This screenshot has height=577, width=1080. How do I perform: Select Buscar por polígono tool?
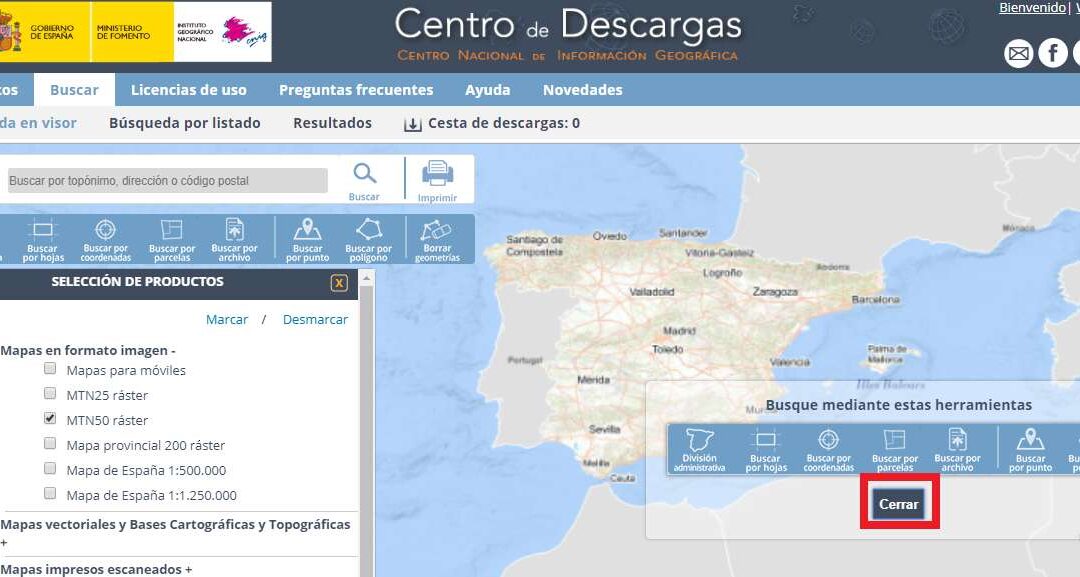368,240
